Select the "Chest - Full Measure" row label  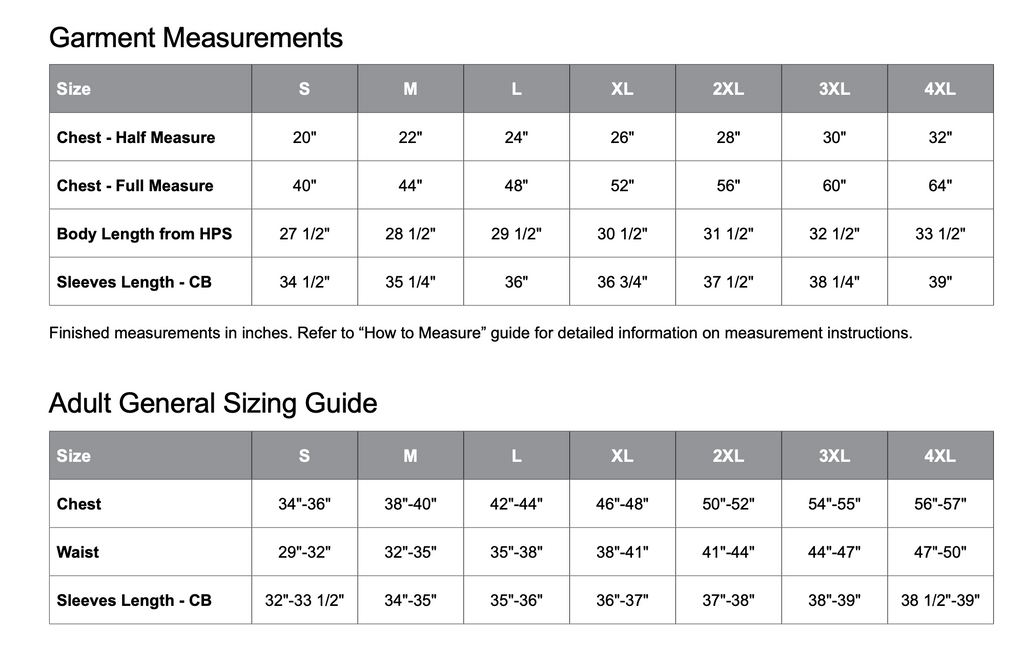coord(135,185)
